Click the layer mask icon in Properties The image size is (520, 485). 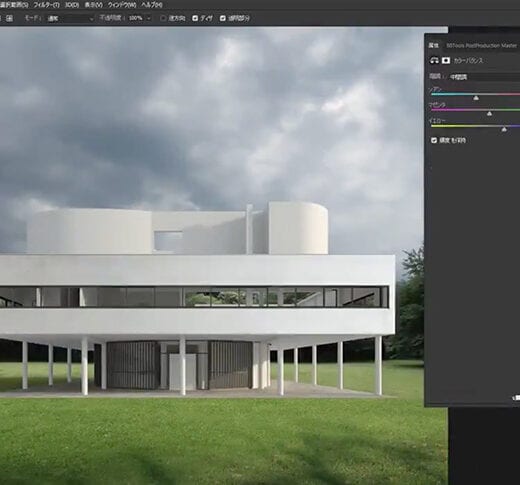pyautogui.click(x=446, y=60)
